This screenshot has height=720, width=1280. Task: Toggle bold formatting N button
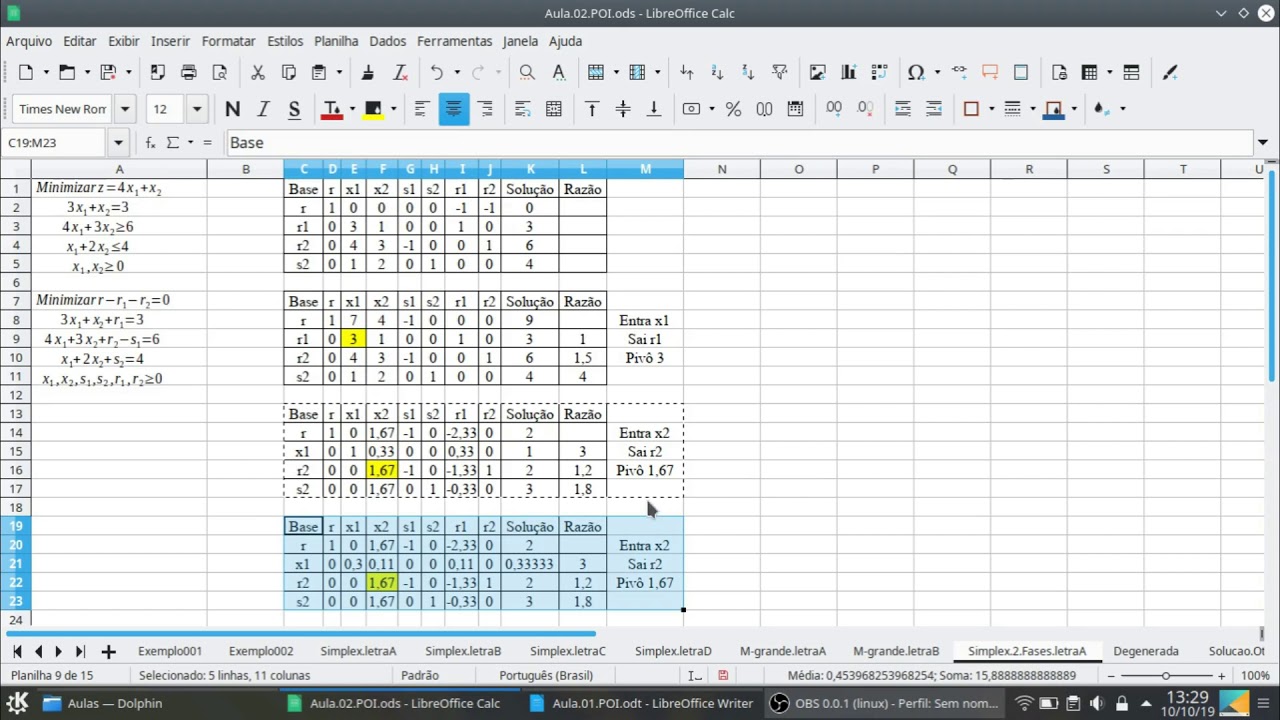tap(233, 109)
